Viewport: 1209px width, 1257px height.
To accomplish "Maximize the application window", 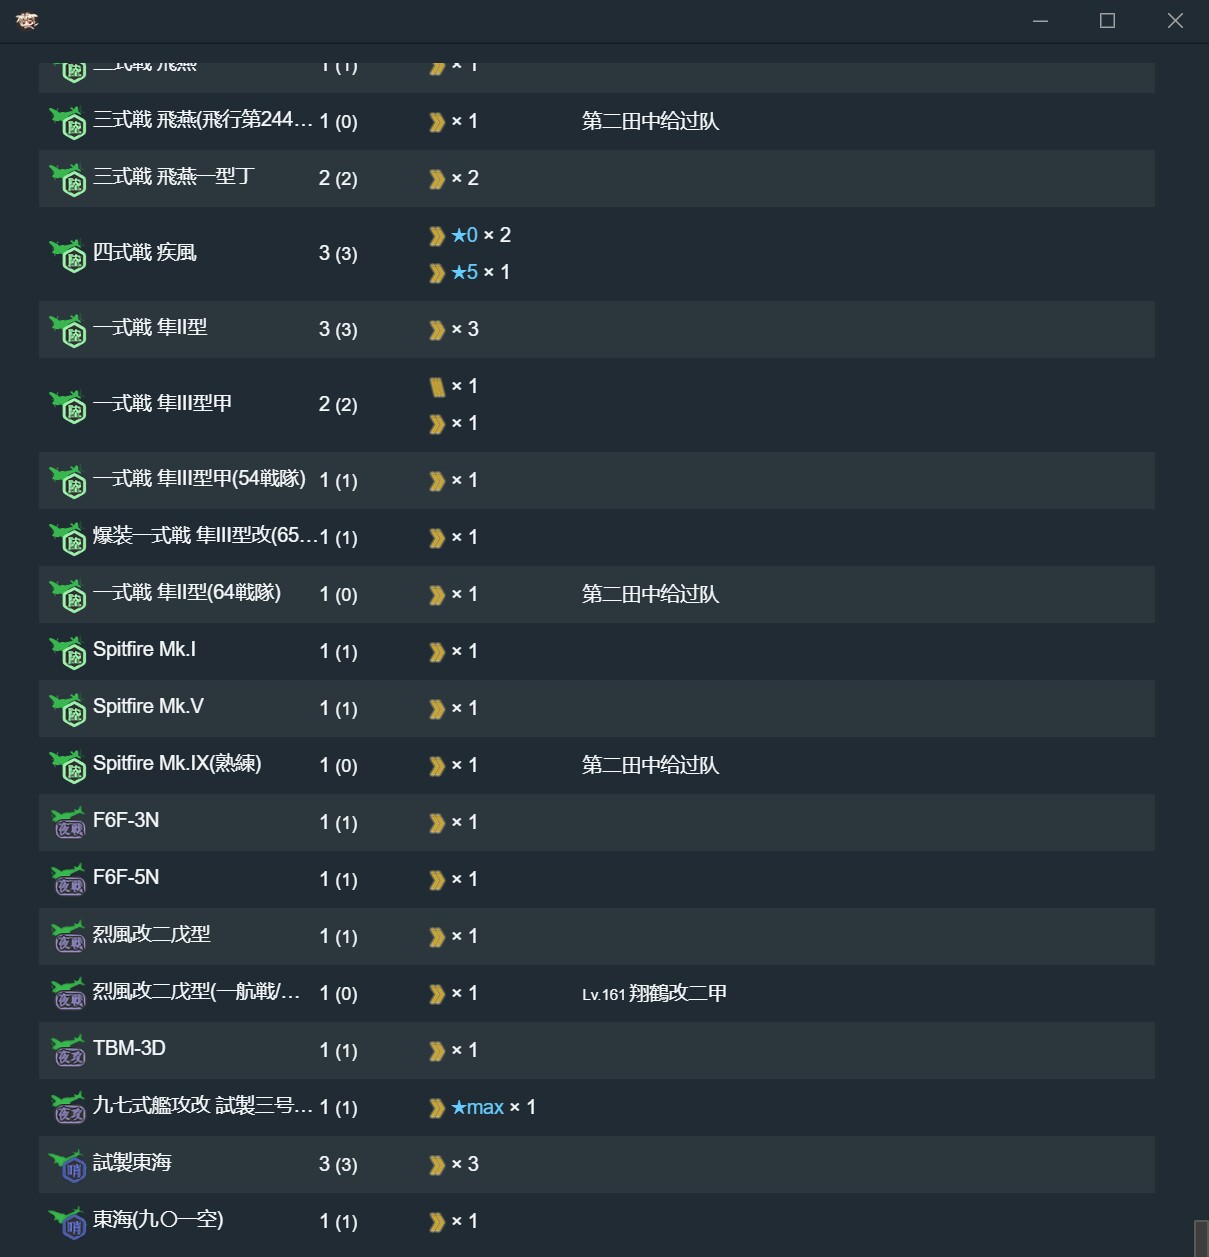I will pyautogui.click(x=1107, y=21).
